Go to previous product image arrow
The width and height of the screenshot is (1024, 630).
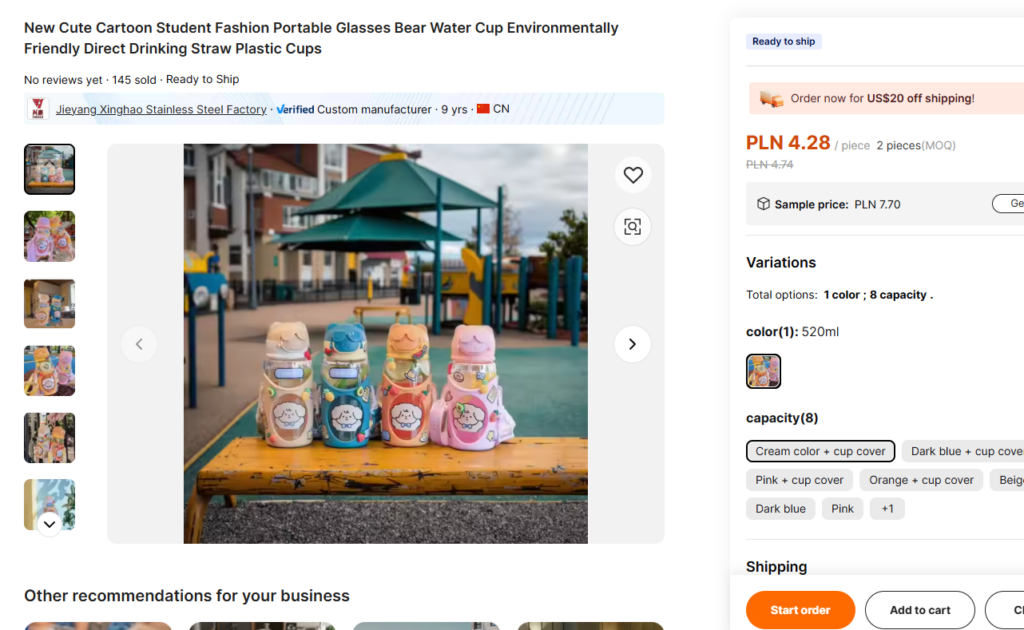point(139,344)
